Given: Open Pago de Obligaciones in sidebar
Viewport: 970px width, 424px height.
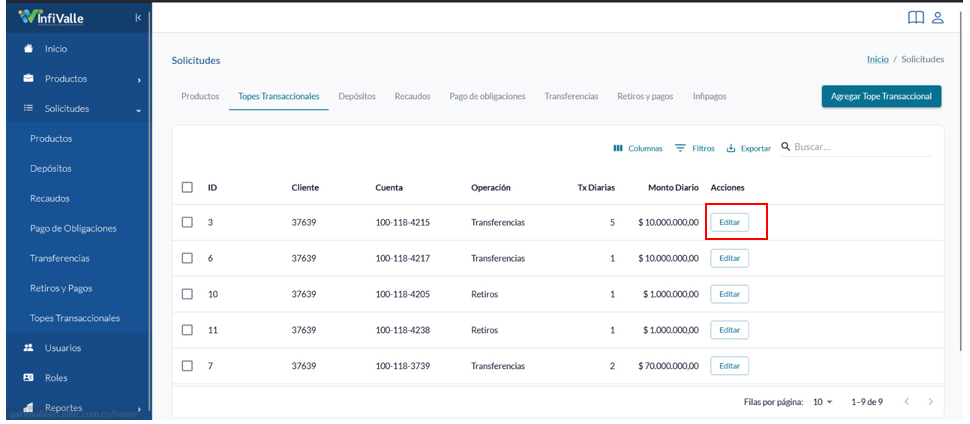Looking at the screenshot, I should tap(73, 228).
